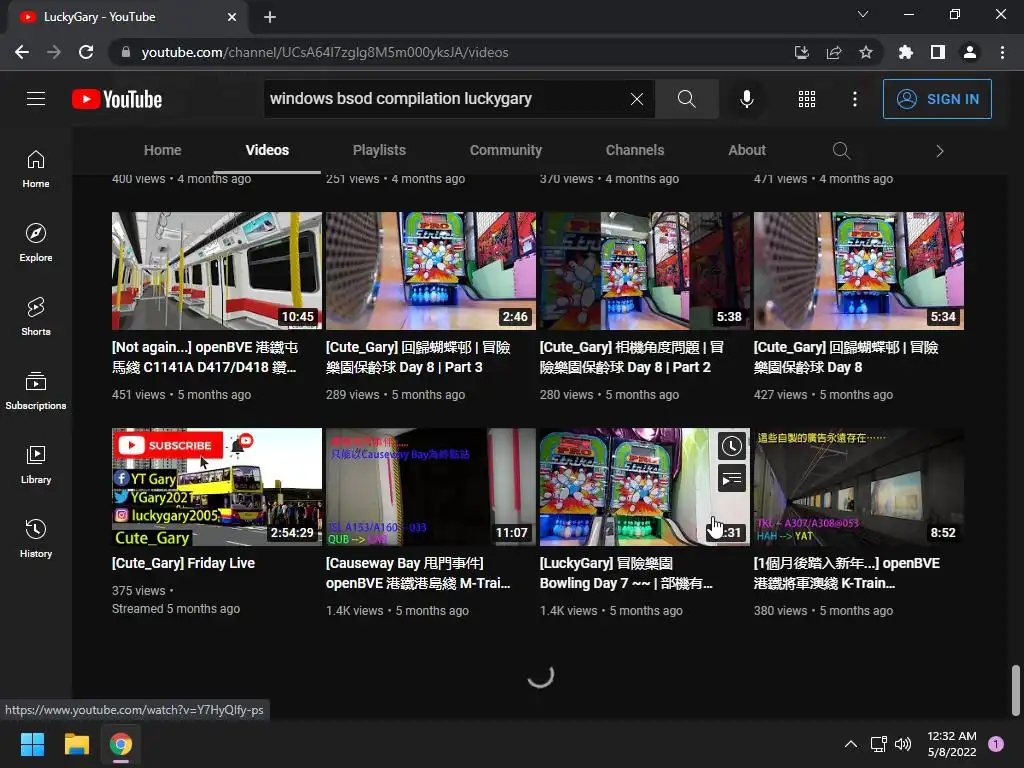Show hidden system tray icons
This screenshot has height=768, width=1024.
coord(851,744)
